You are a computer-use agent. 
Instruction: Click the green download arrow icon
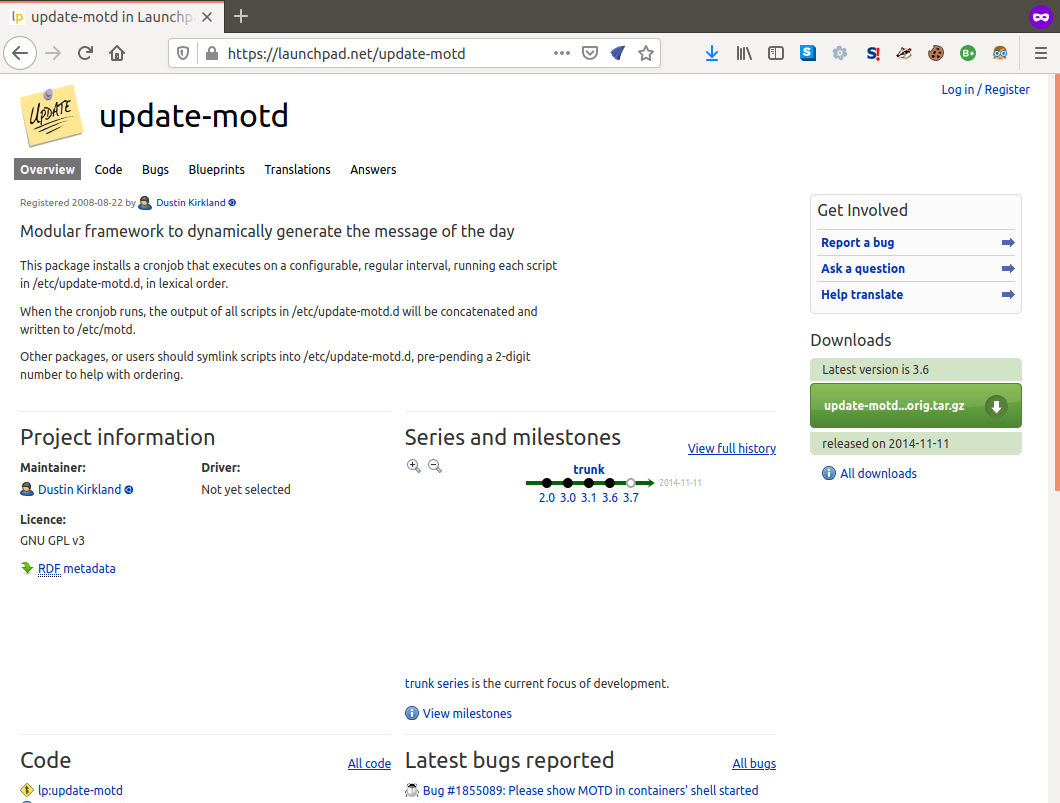point(996,406)
